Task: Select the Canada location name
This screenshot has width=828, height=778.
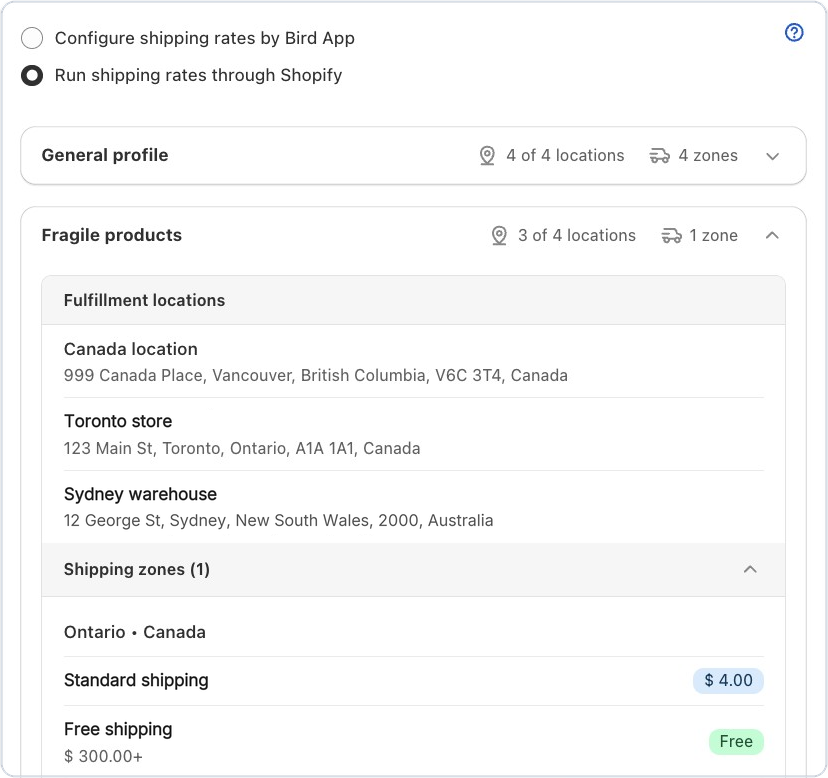Action: tap(131, 349)
